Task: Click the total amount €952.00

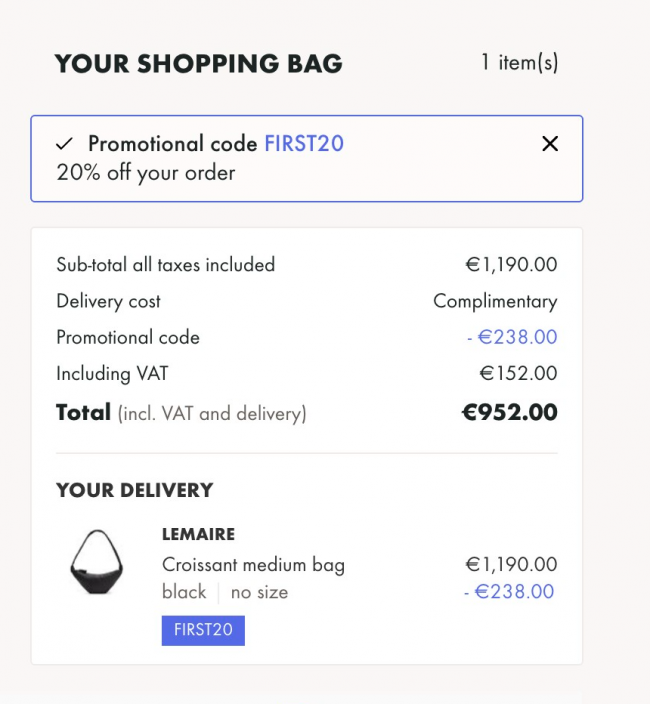Action: 509,412
